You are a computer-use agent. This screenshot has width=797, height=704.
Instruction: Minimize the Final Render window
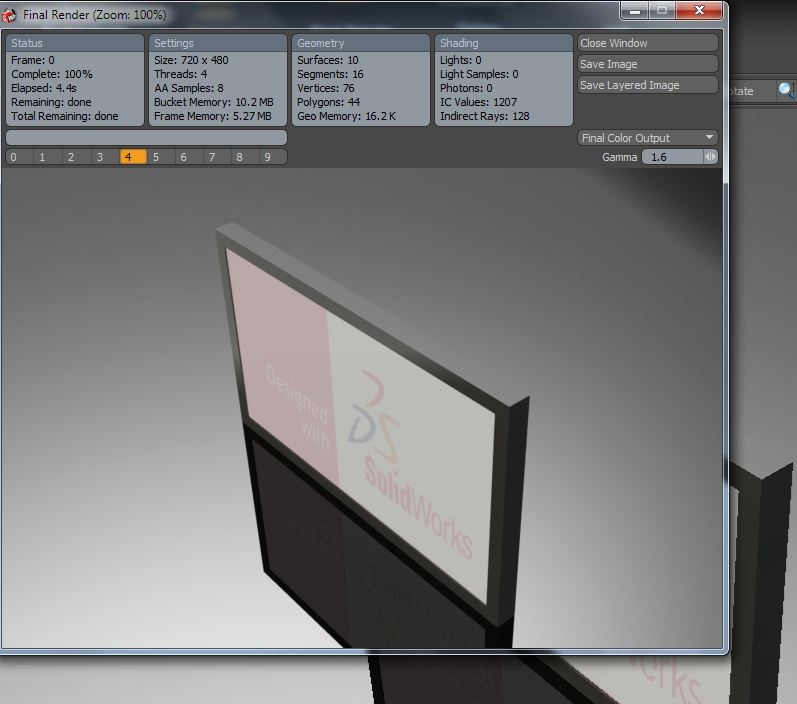pyautogui.click(x=634, y=10)
